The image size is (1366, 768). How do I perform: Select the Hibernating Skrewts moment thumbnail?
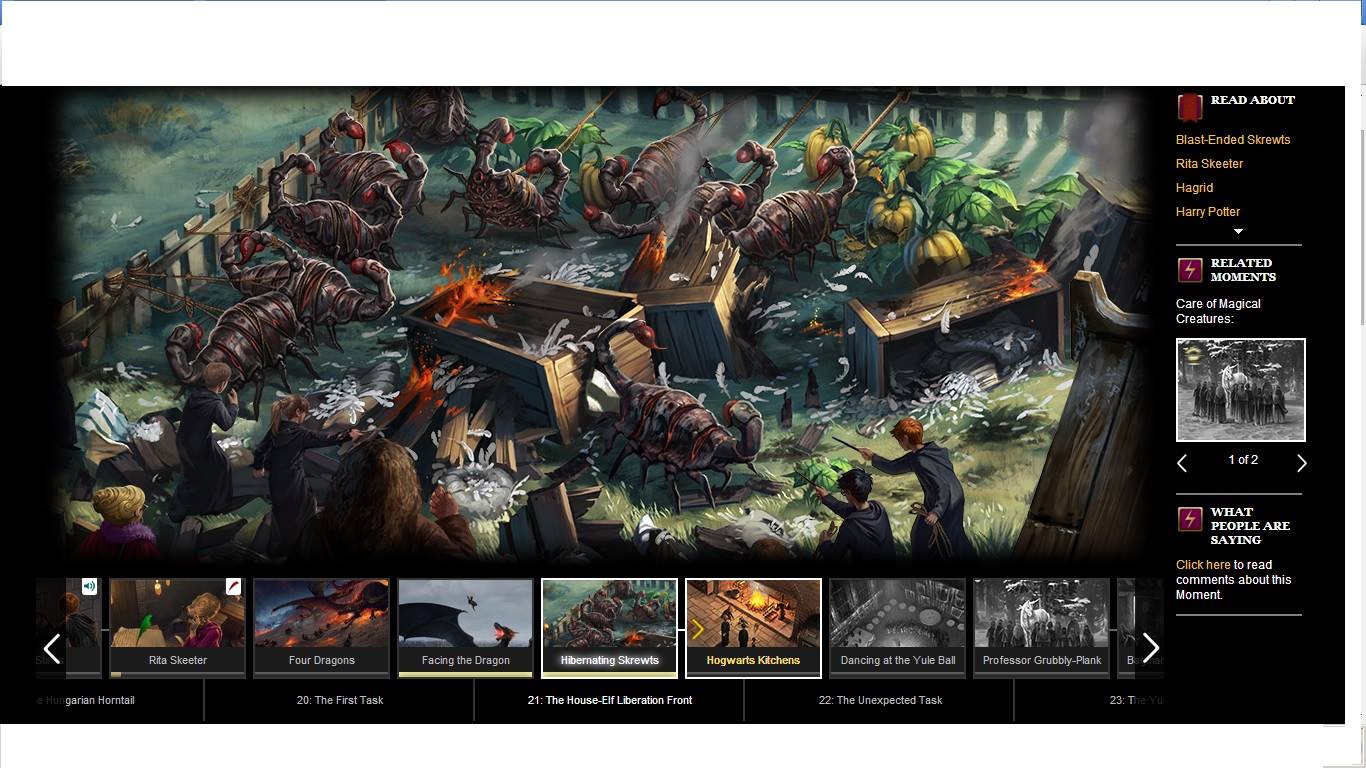click(x=610, y=628)
